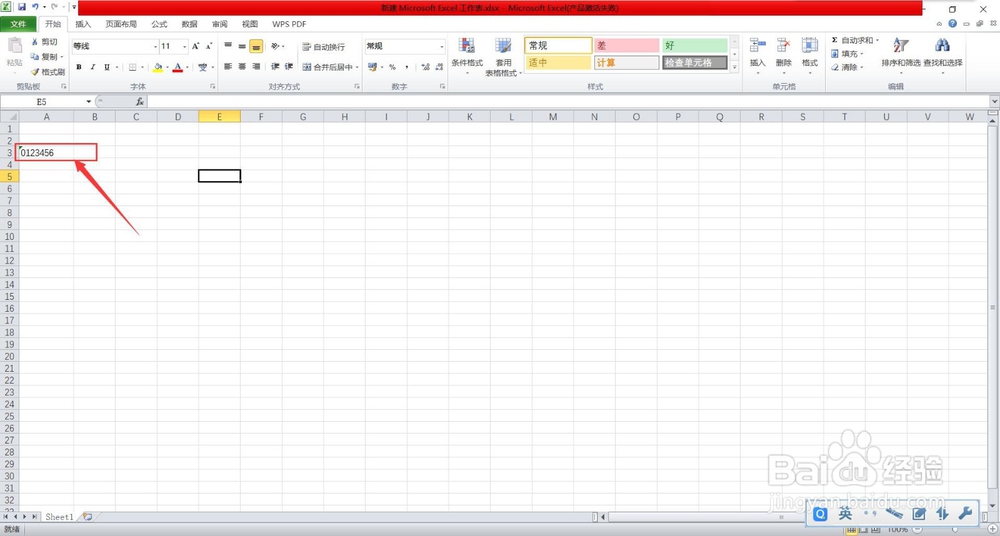Image resolution: width=1000 pixels, height=536 pixels.
Task: Apply yellow fill color to cell
Action: point(158,67)
